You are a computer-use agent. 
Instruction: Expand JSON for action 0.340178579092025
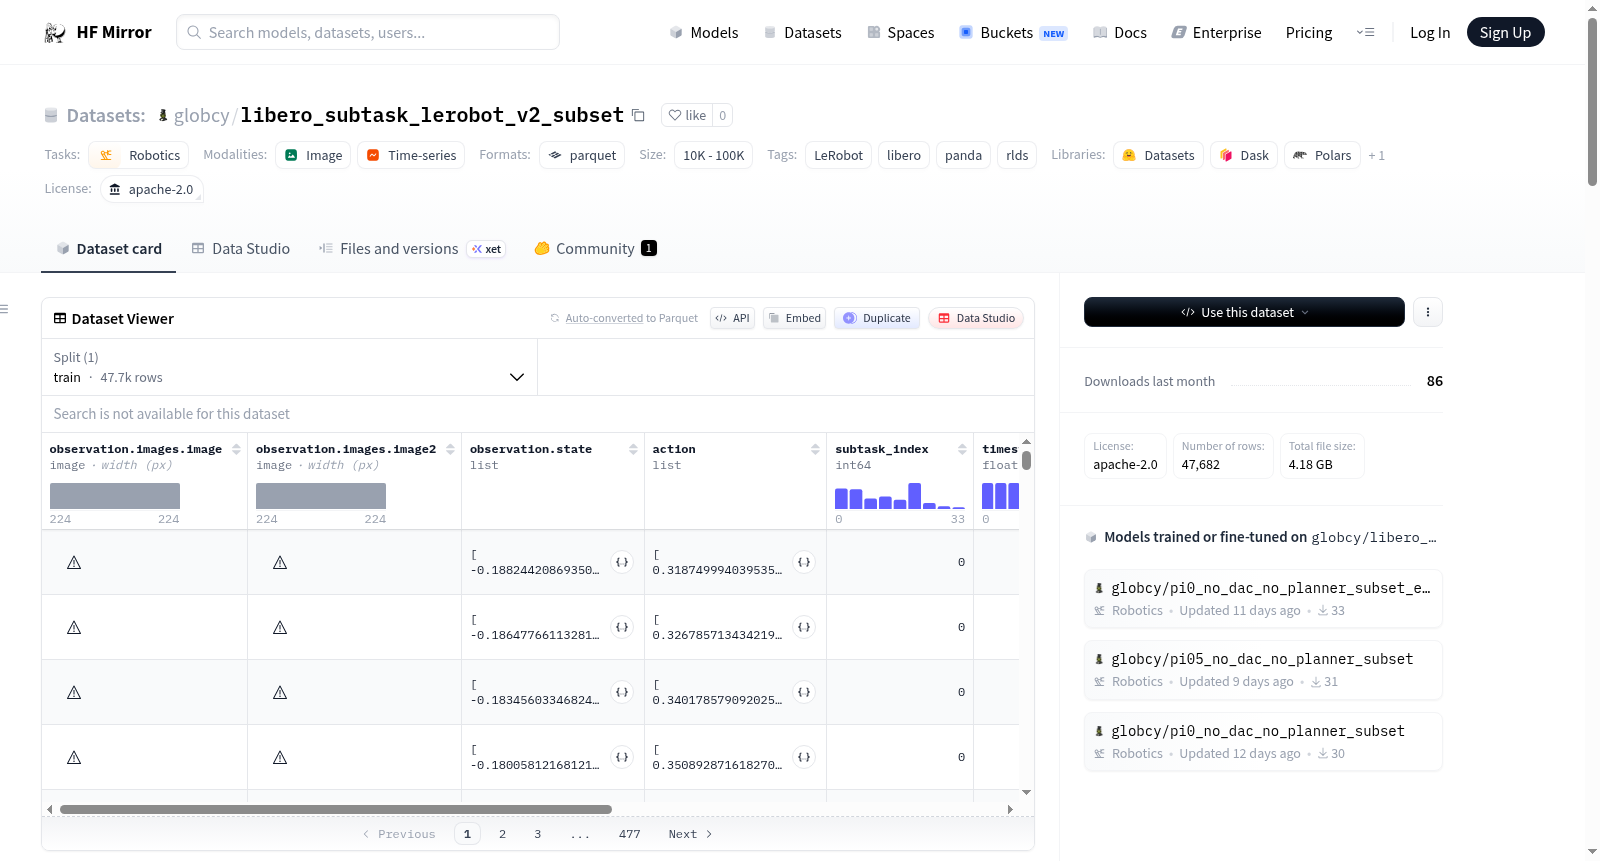pos(804,692)
